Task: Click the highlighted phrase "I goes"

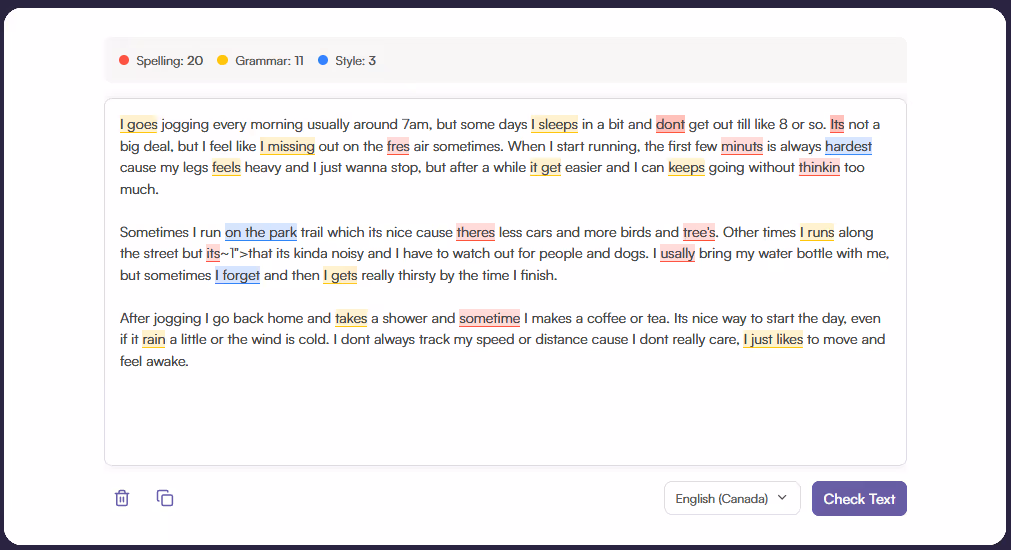Action: tap(139, 124)
